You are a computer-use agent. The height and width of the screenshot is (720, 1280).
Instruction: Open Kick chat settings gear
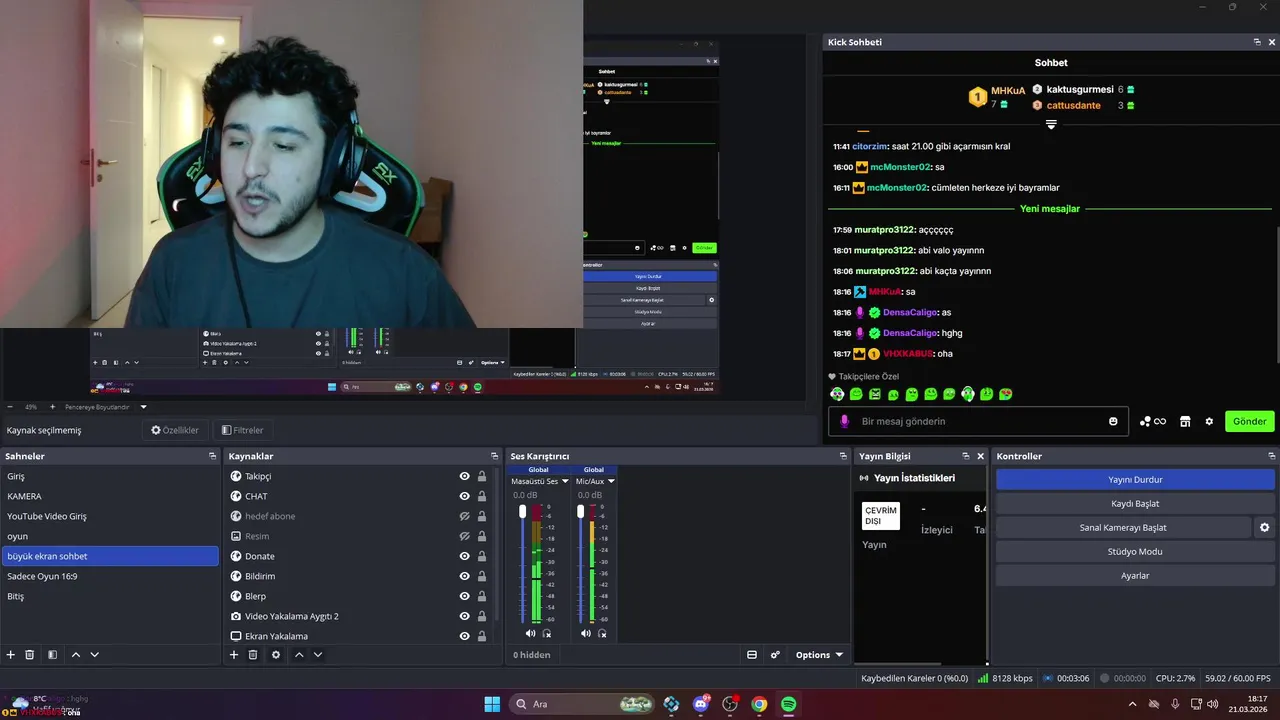pos(1209,422)
